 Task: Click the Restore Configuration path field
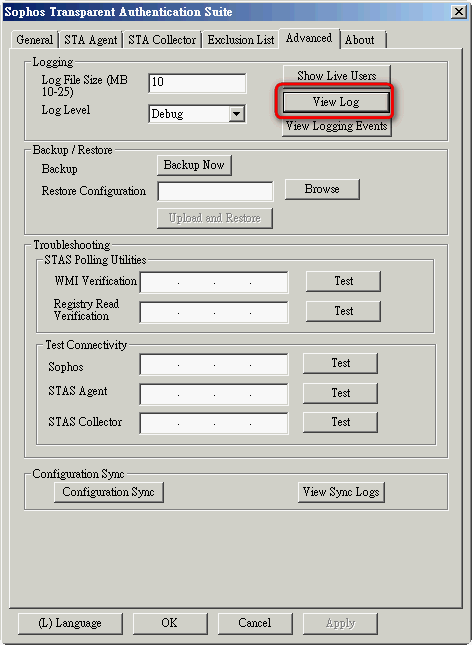click(215, 191)
